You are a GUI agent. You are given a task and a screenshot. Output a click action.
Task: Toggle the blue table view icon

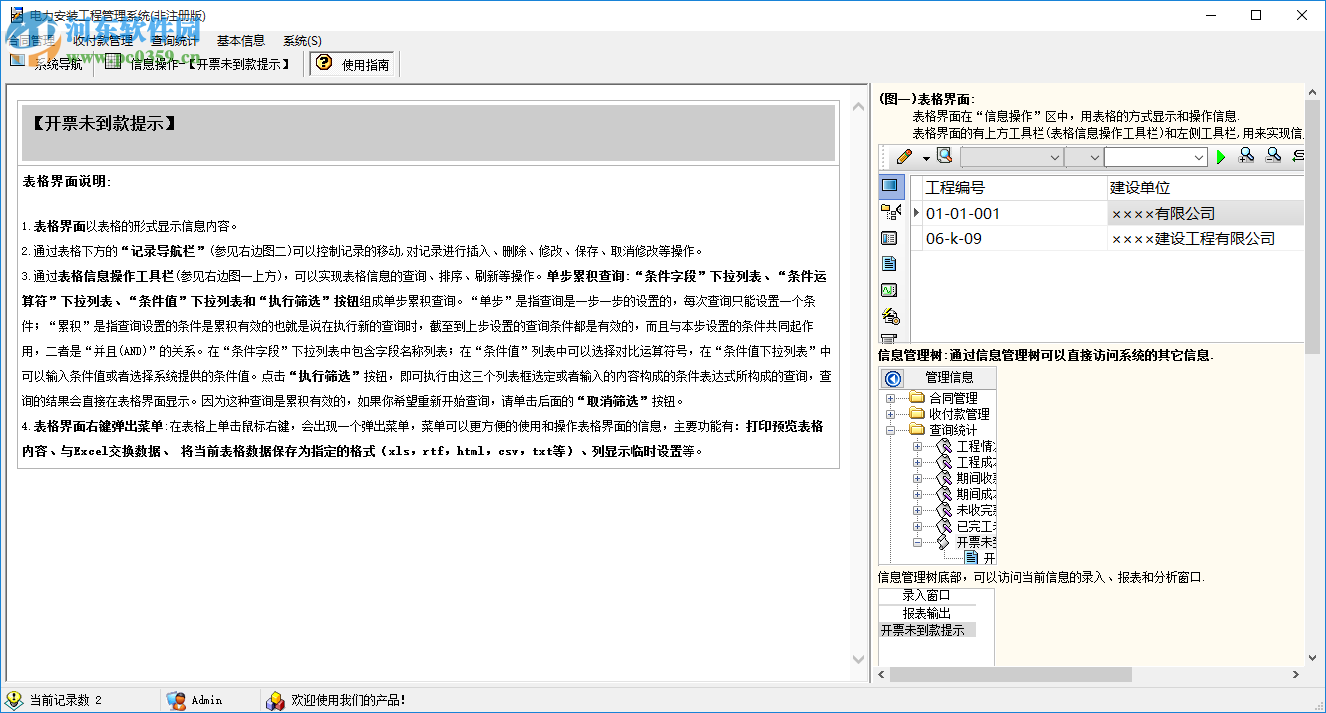click(888, 185)
